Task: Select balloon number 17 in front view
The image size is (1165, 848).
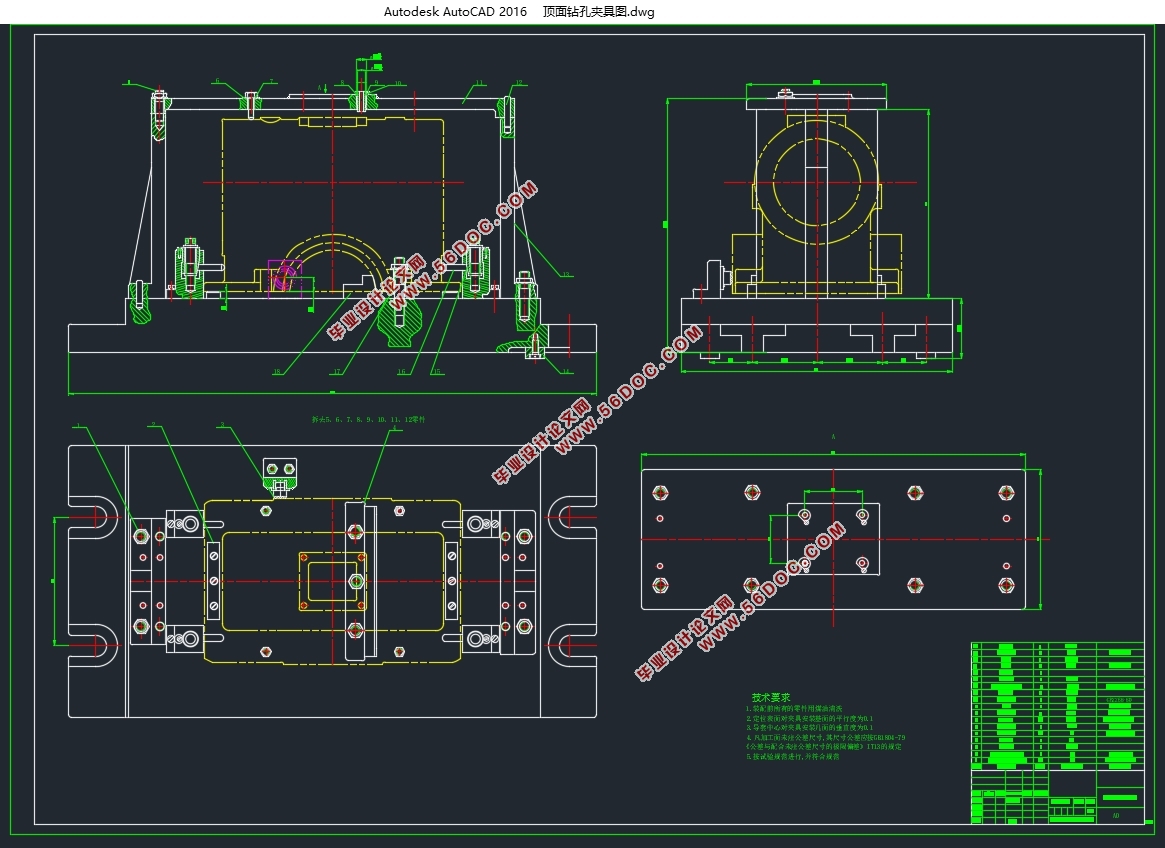Action: coord(337,372)
